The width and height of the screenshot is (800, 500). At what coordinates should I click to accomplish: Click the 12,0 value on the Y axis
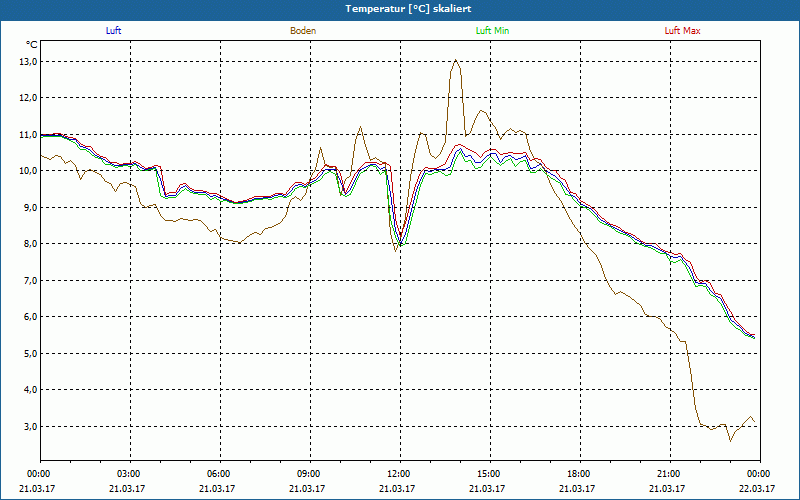coord(29,98)
